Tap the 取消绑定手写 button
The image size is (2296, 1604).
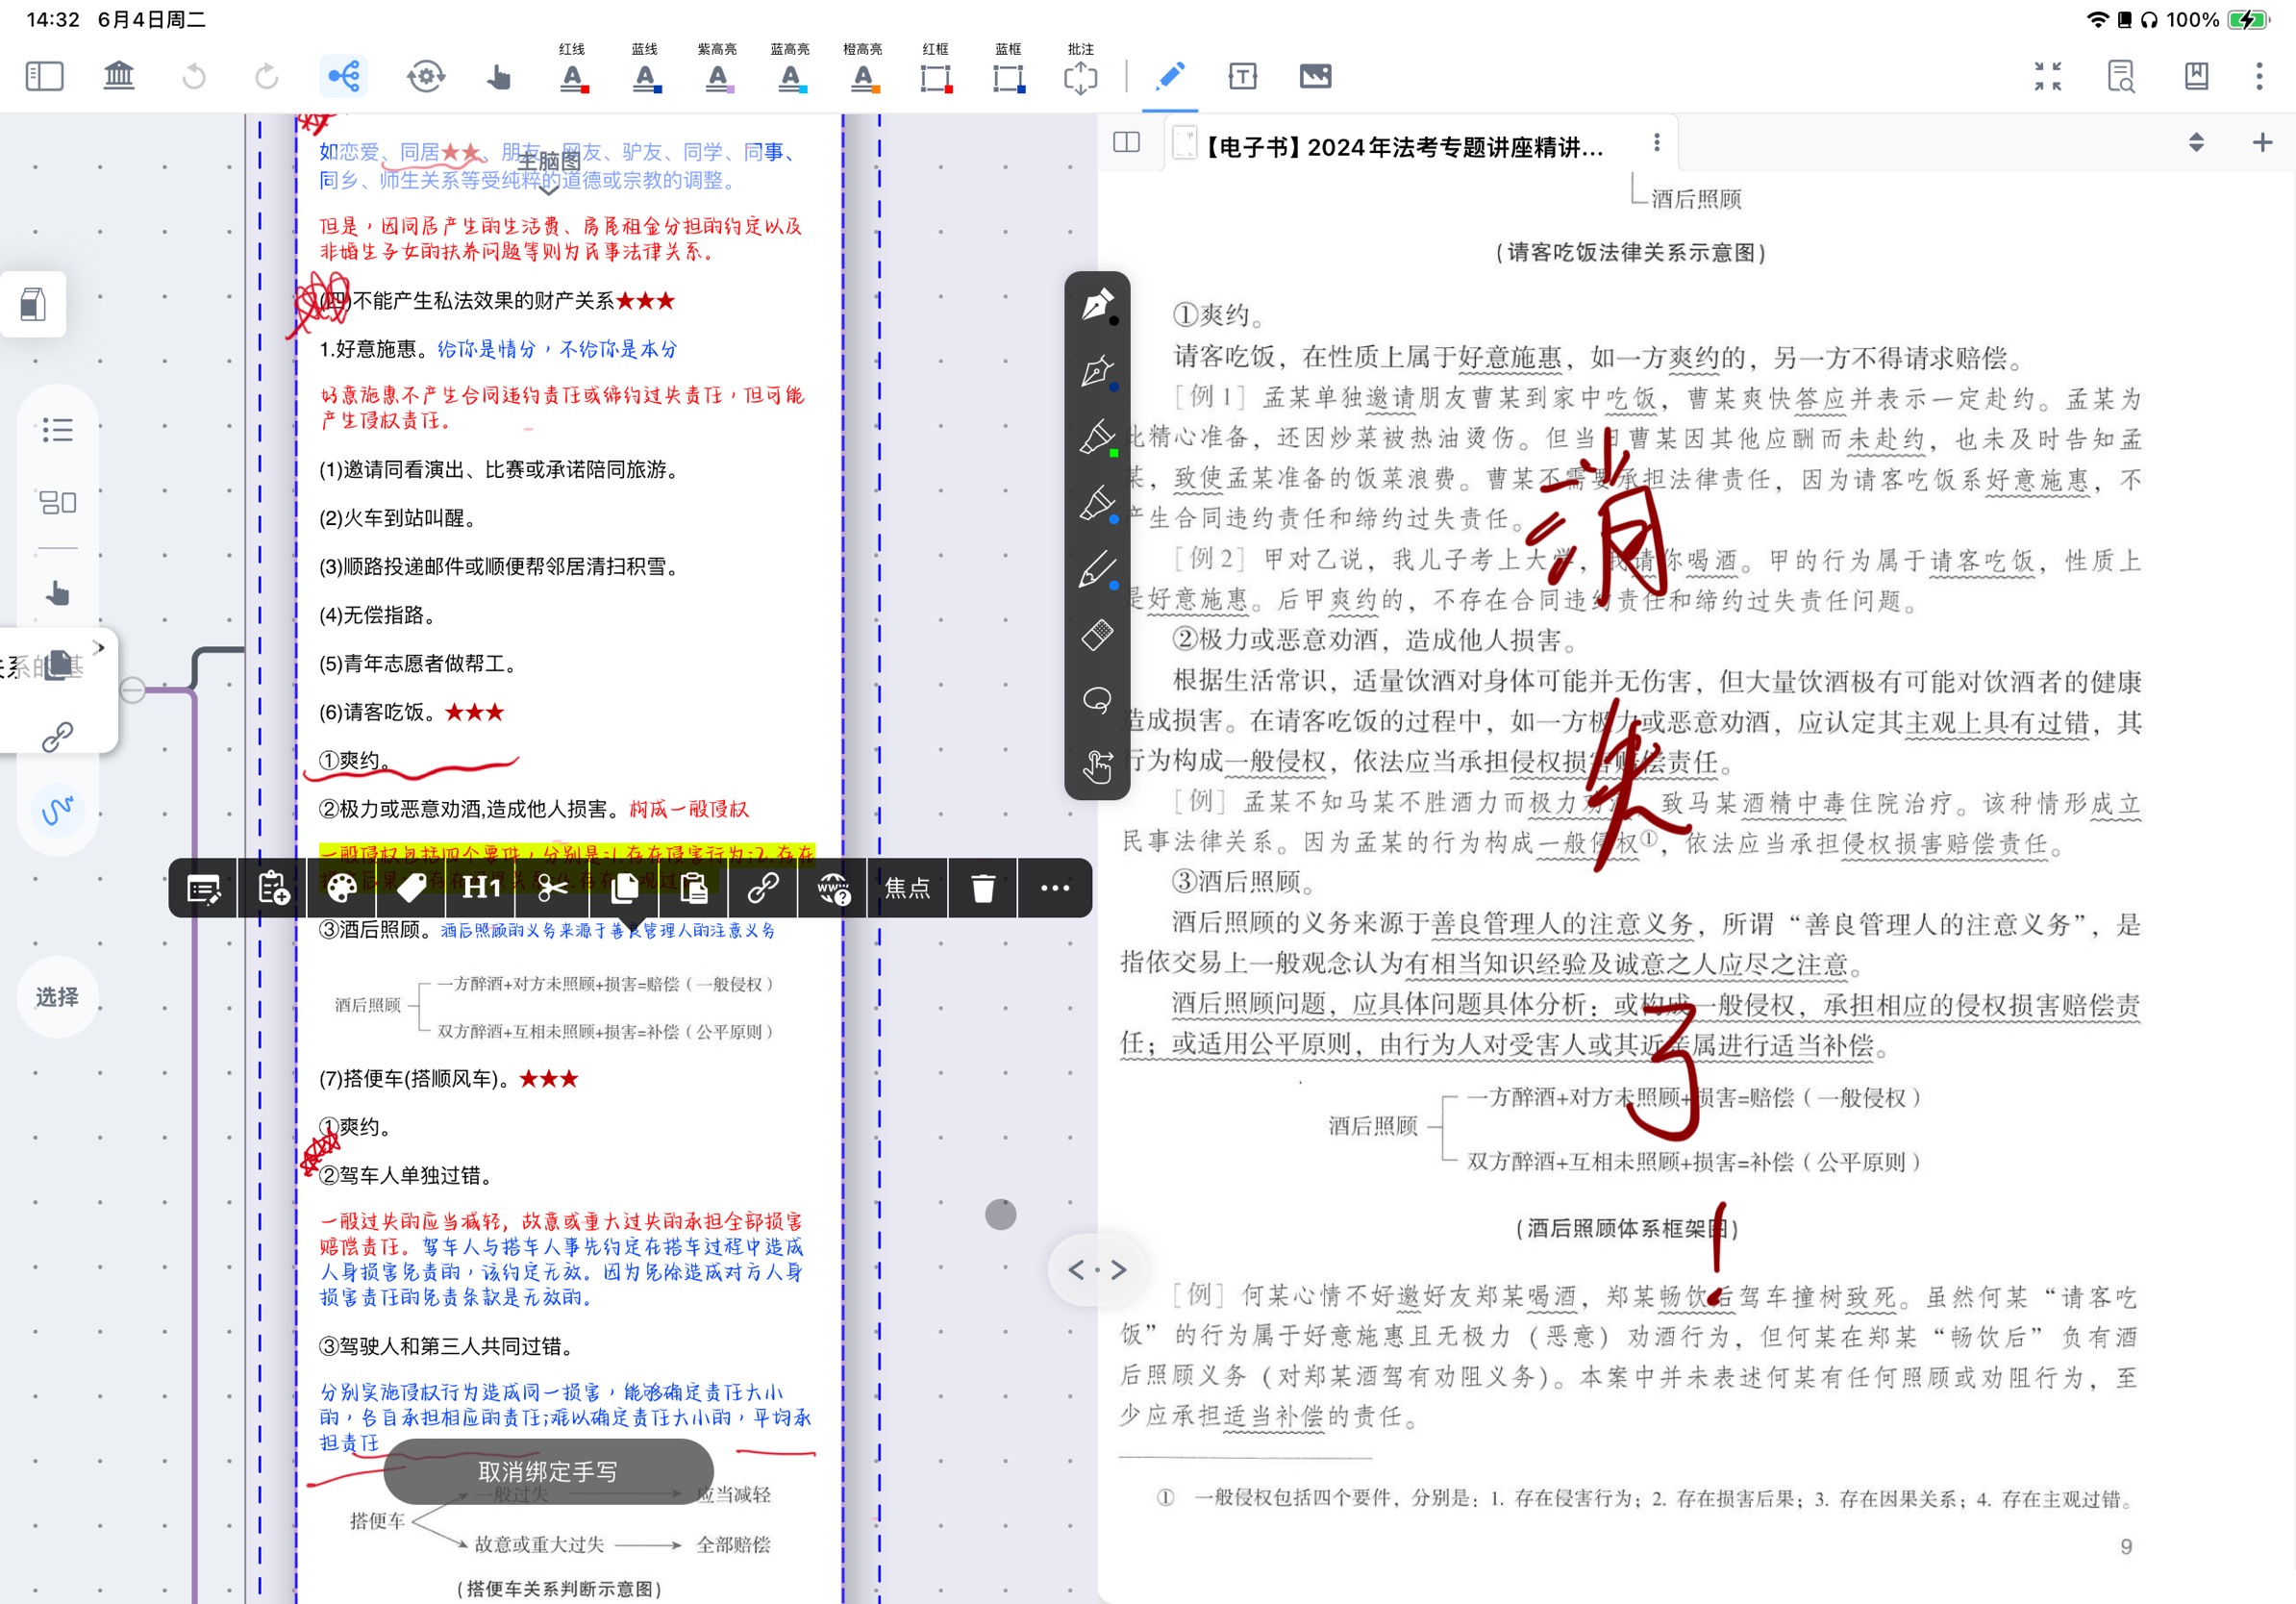(x=548, y=1471)
